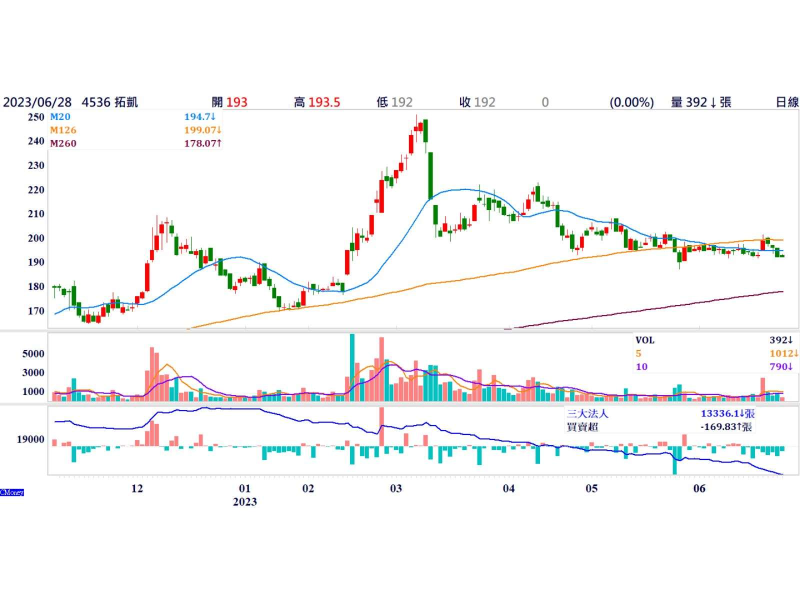The width and height of the screenshot is (800, 600).
Task: Click the high price value 193.5
Action: point(323,102)
